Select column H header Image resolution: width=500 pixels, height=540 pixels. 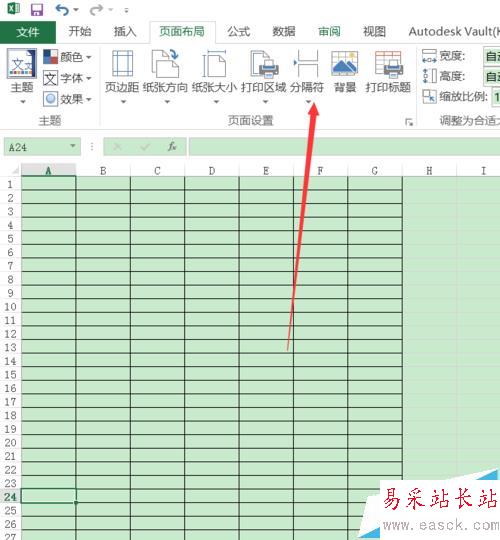pos(429,170)
